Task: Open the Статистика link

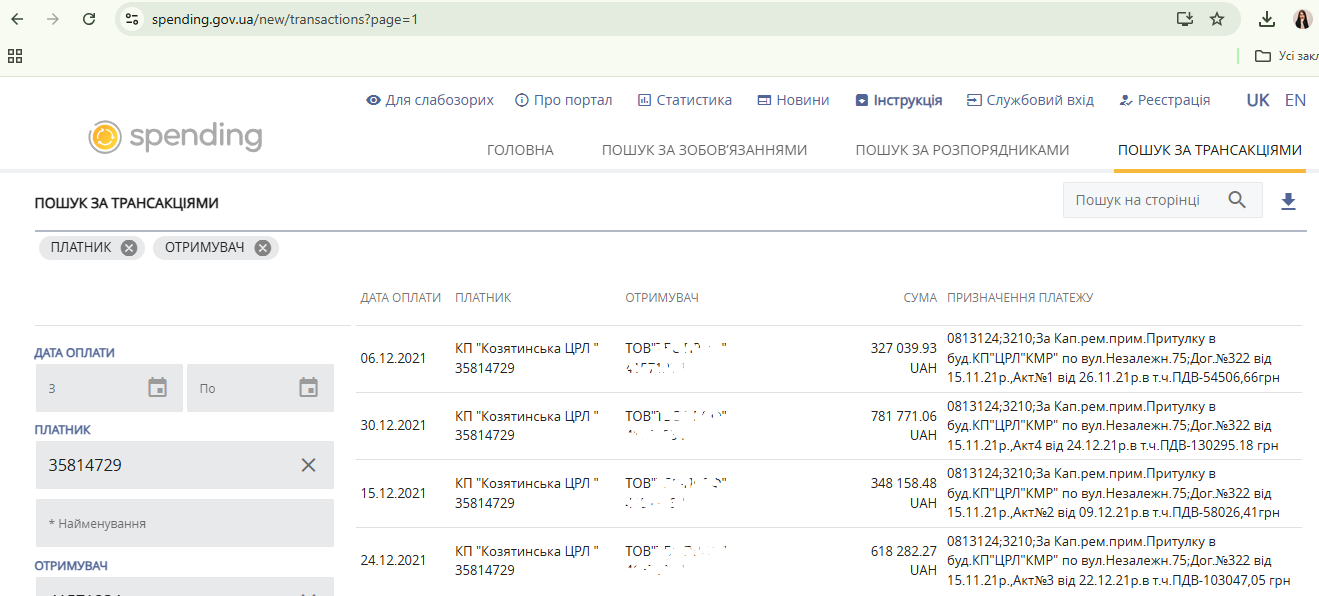Action: pyautogui.click(x=685, y=100)
